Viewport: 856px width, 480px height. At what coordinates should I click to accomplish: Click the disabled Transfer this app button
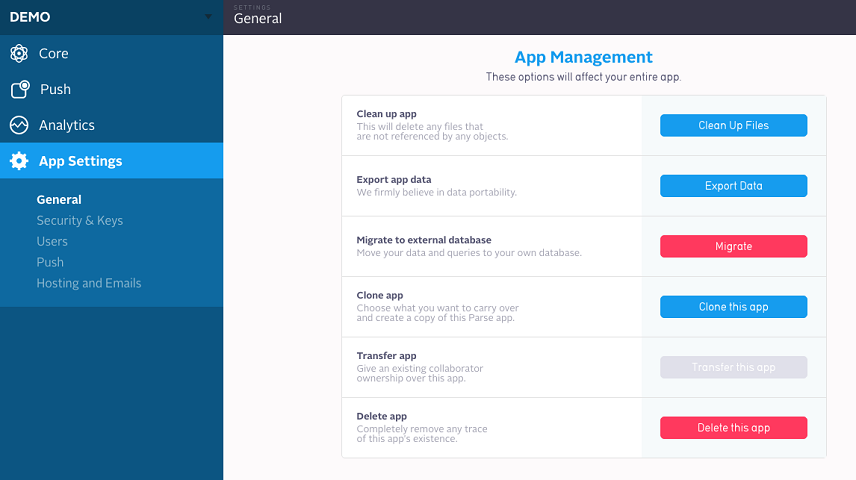733,368
